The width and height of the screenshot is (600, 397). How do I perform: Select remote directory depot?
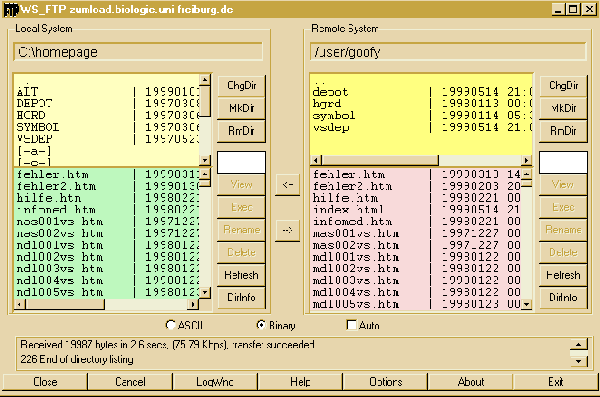coord(421,92)
